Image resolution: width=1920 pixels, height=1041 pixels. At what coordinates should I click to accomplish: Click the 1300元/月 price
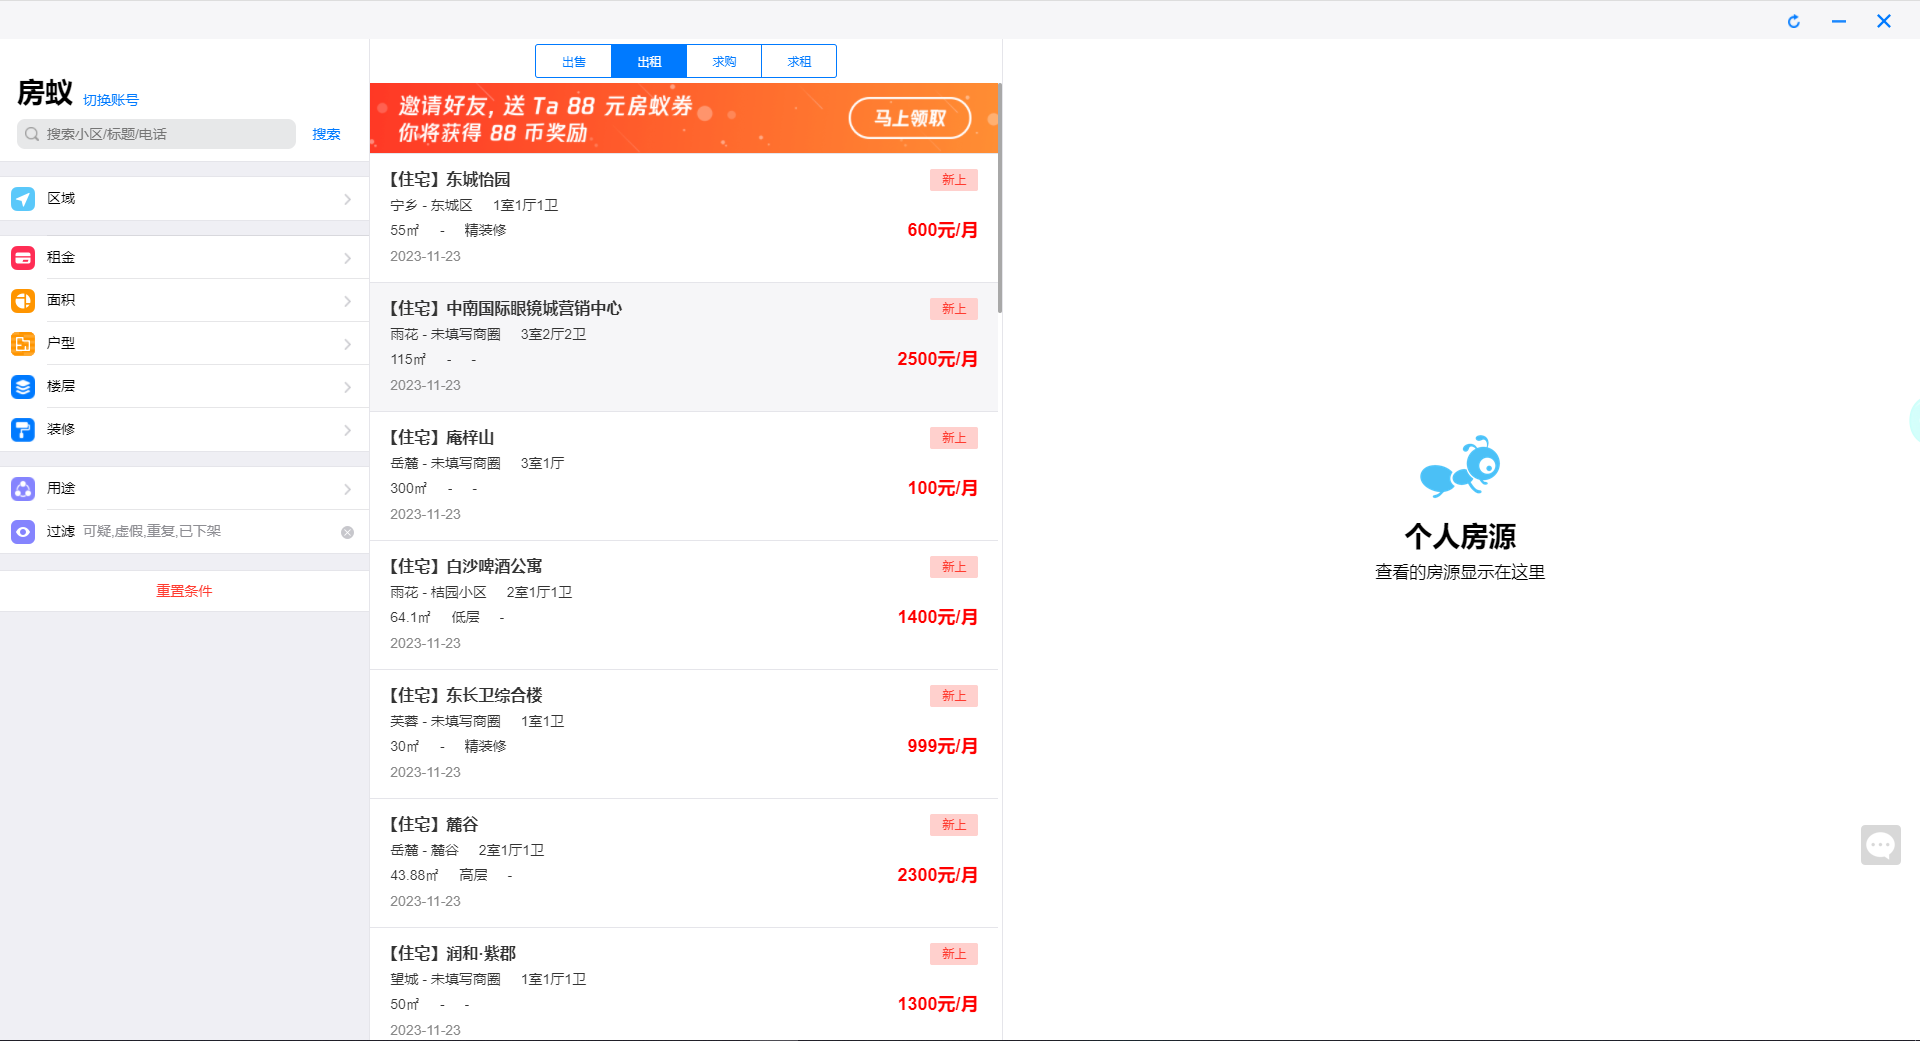click(937, 1004)
